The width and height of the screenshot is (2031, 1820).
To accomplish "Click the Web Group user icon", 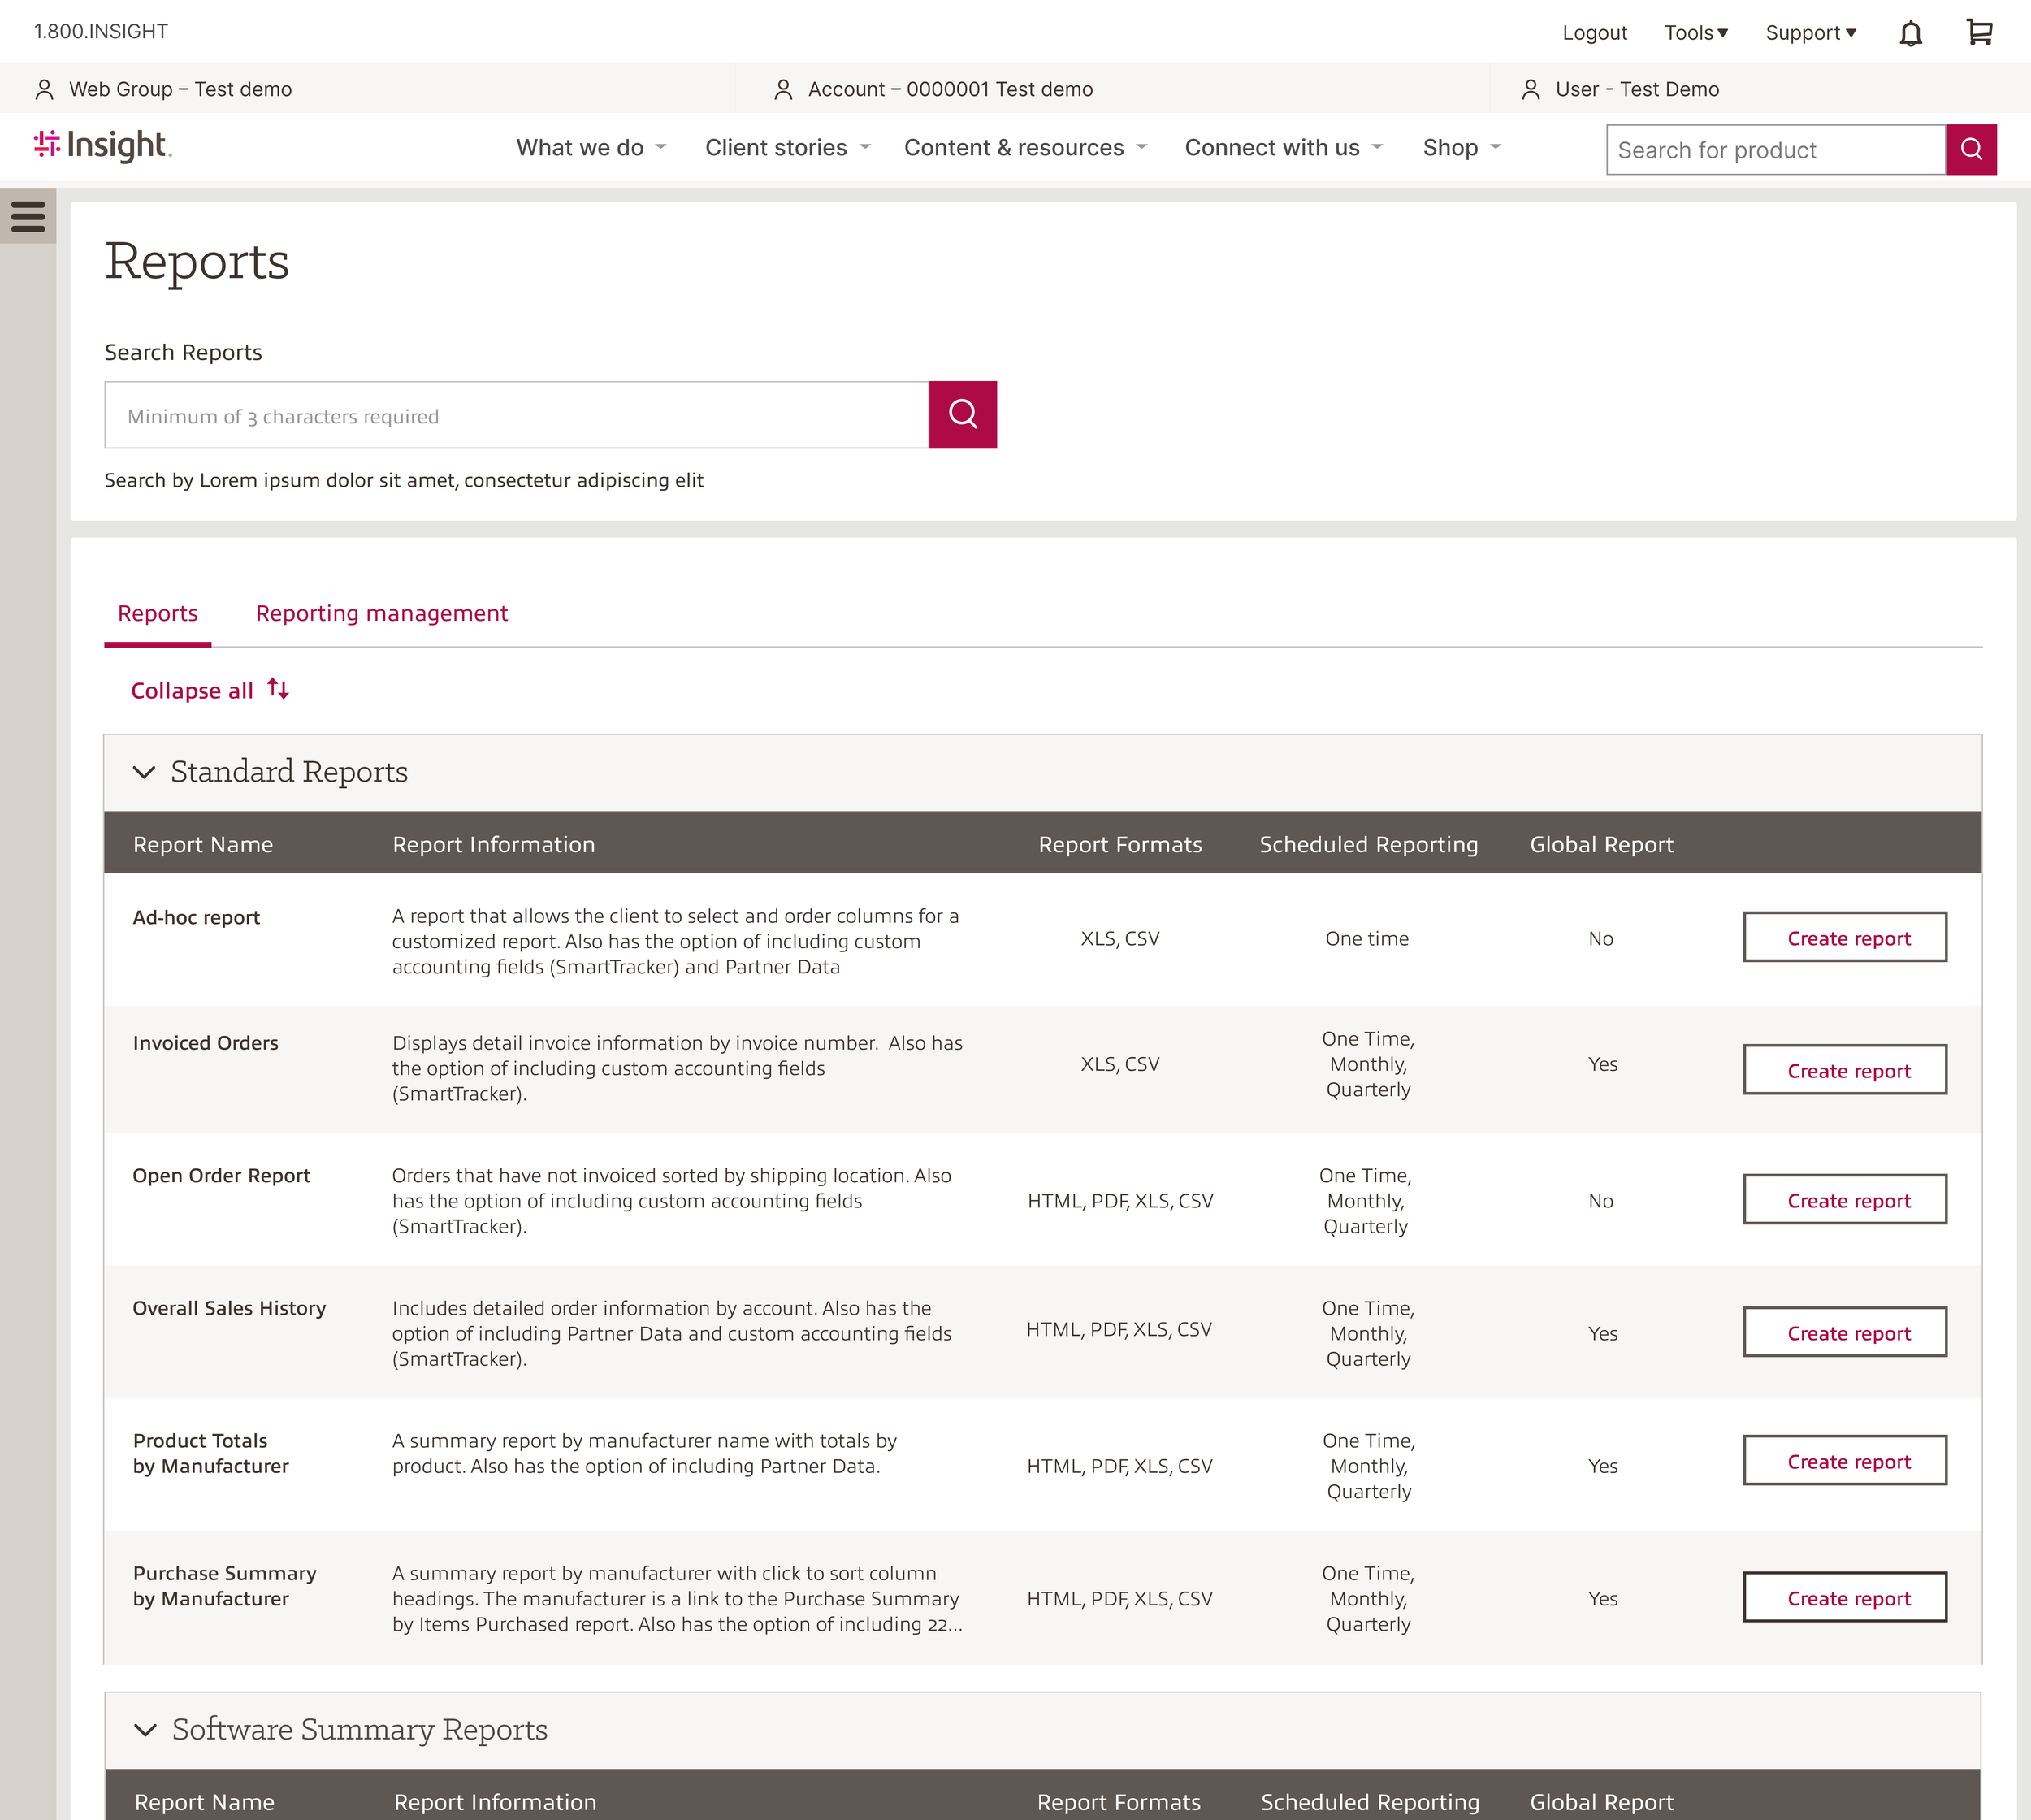I will coord(44,90).
